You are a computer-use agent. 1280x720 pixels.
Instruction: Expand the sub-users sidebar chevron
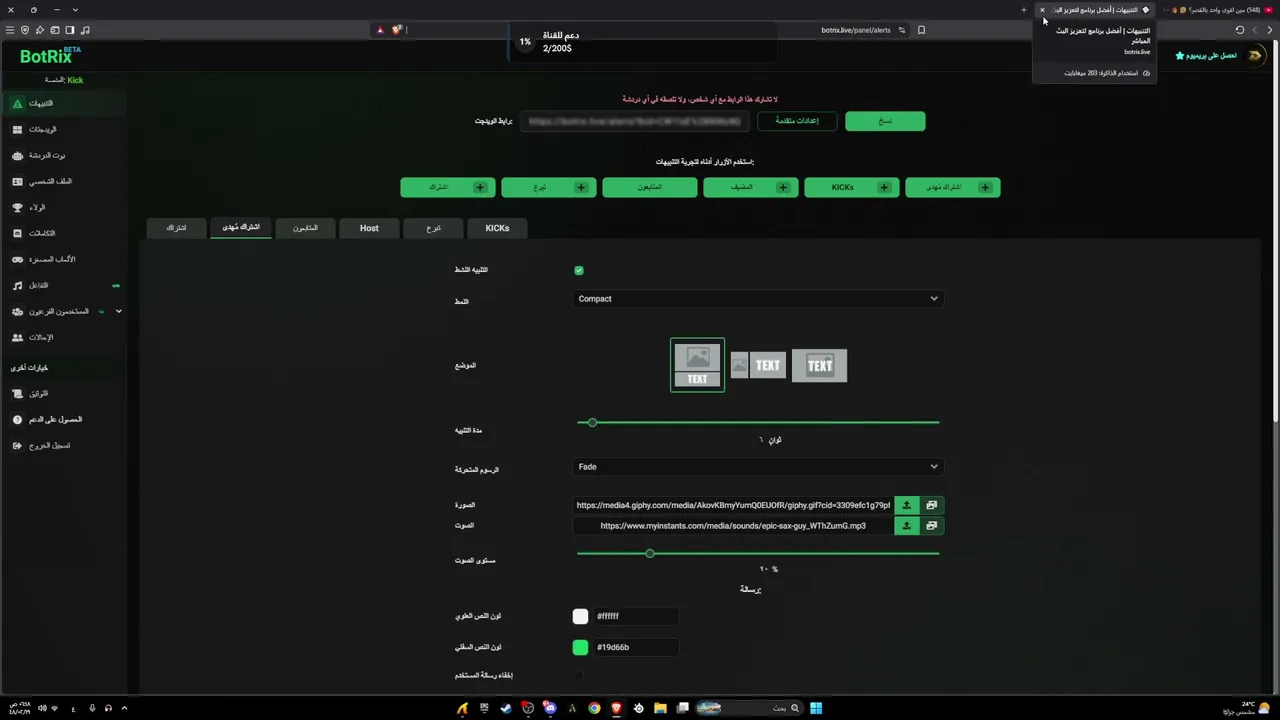coord(118,311)
